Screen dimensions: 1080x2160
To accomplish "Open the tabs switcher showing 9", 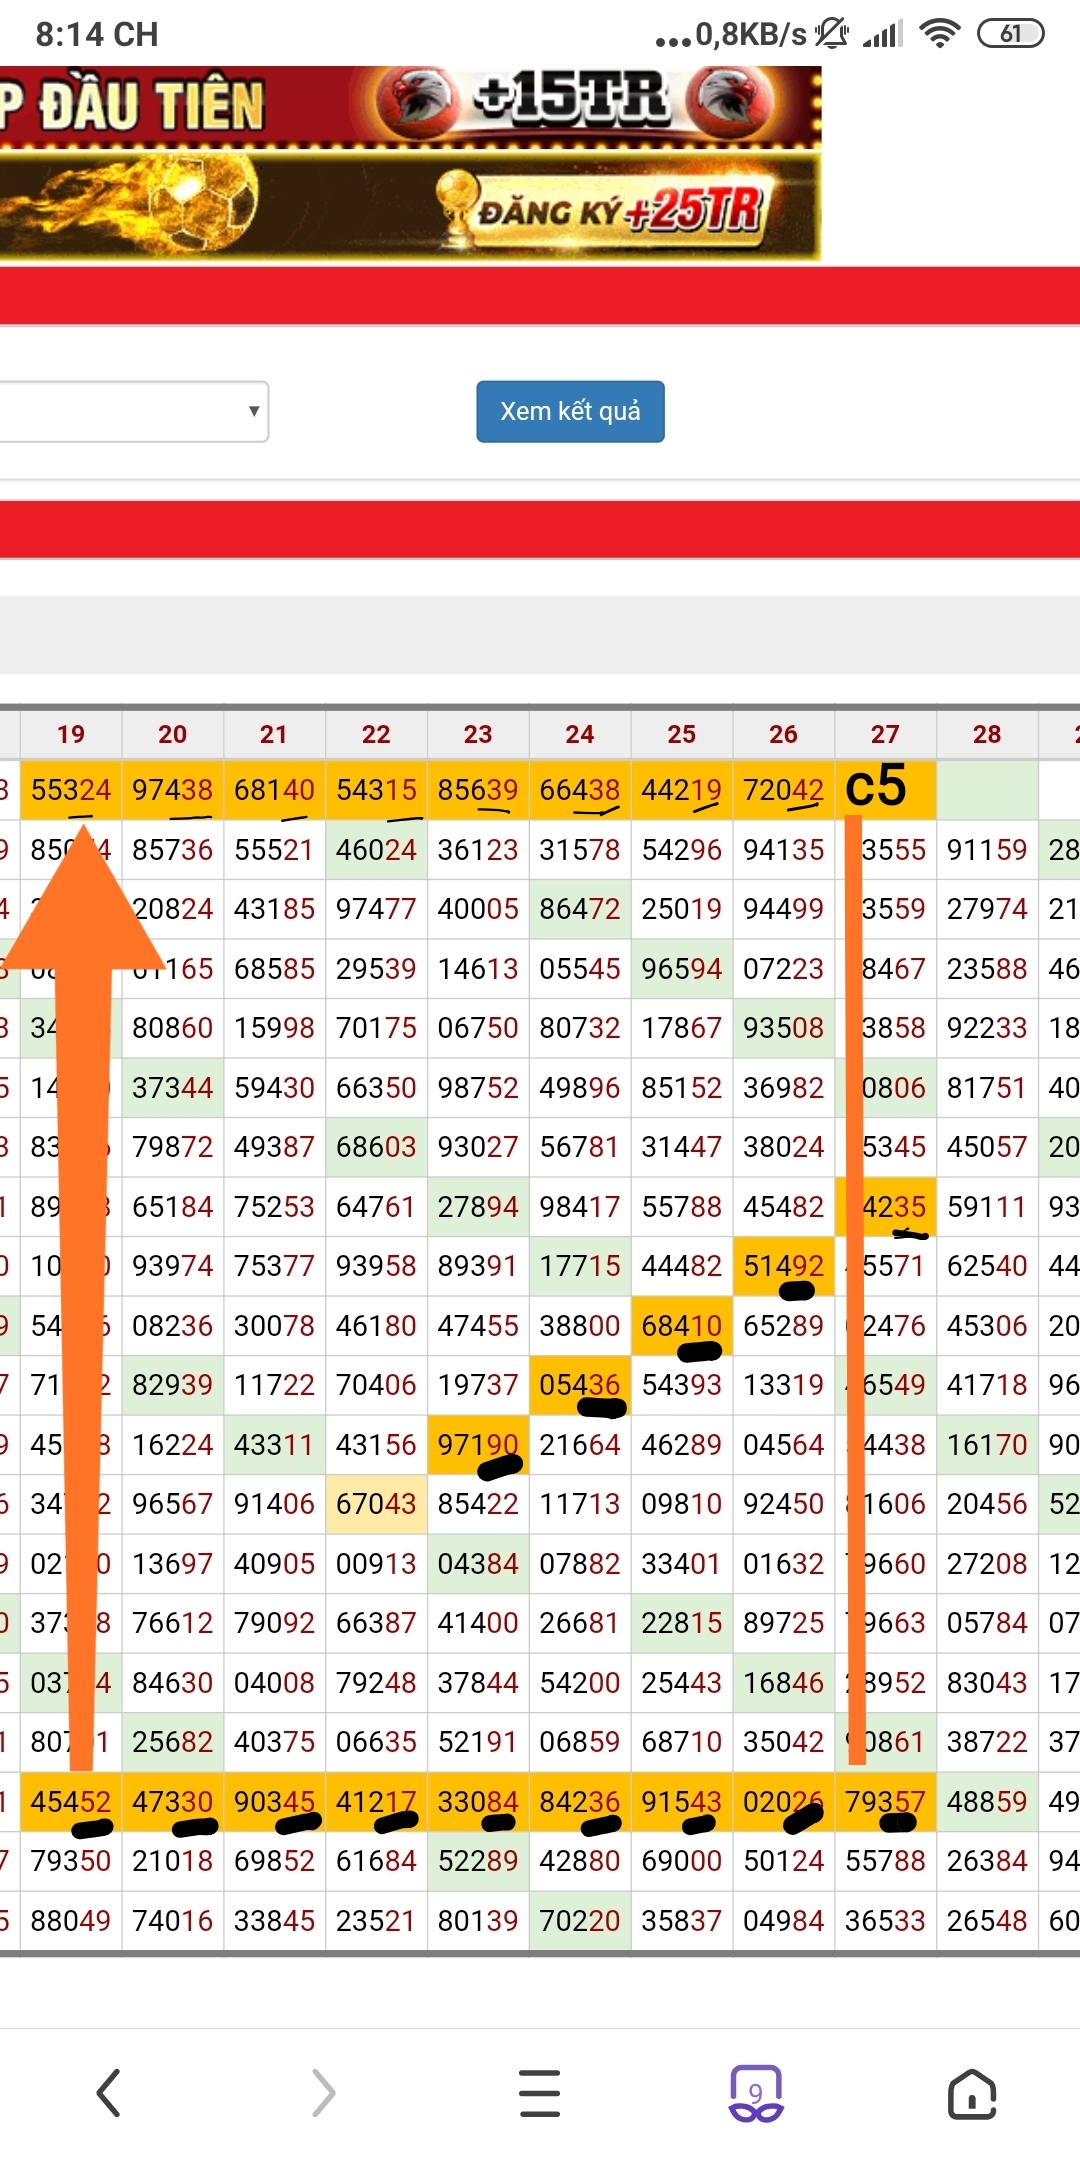I will click(755, 2093).
